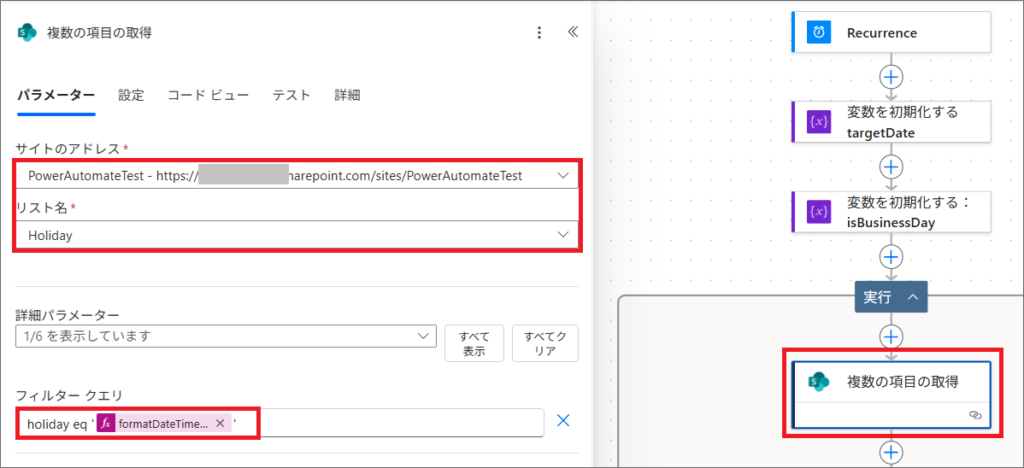The height and width of the screenshot is (468, 1024).
Task: Switch to the コード ビュー tab
Action: [x=208, y=95]
